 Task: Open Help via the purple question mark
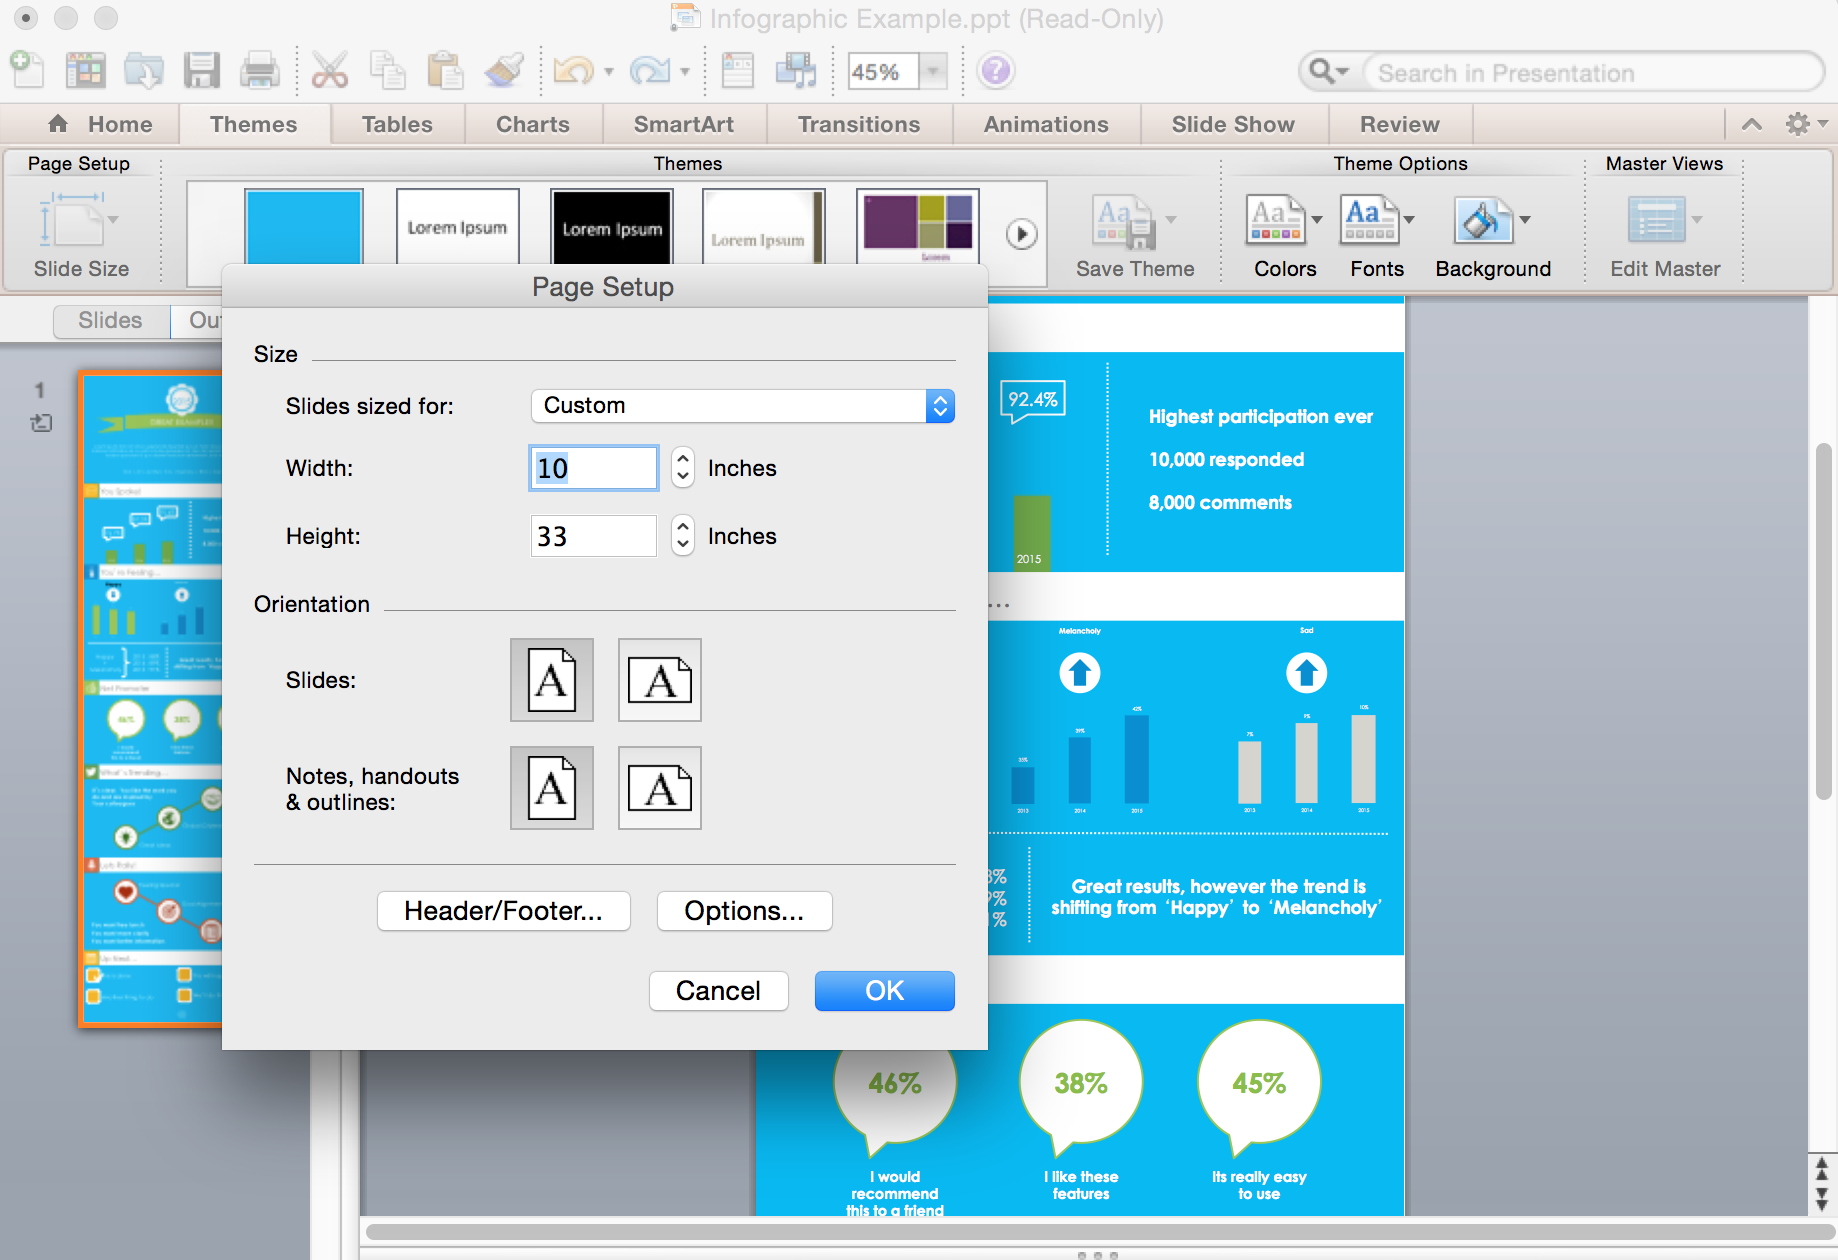pos(995,71)
